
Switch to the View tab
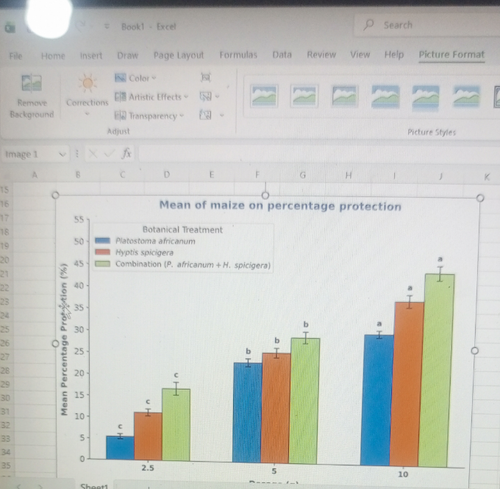(x=360, y=54)
